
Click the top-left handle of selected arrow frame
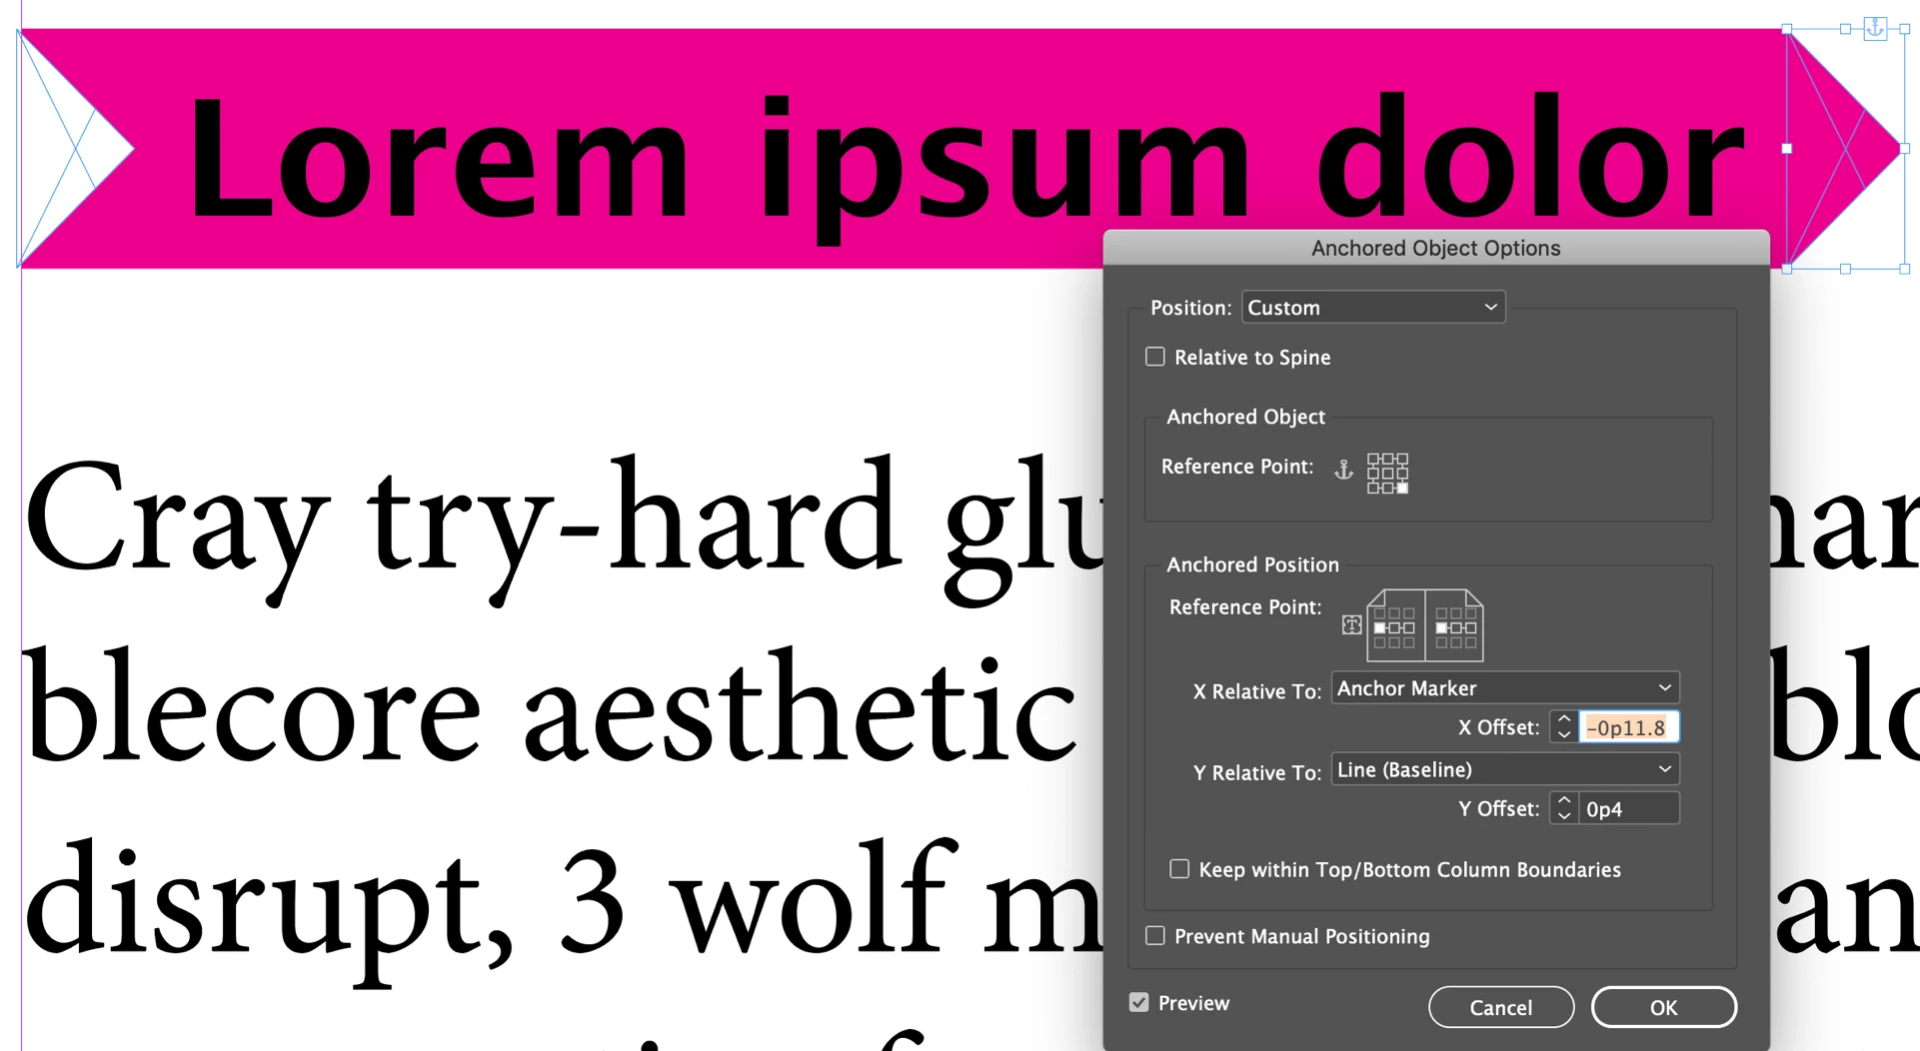(x=1787, y=29)
